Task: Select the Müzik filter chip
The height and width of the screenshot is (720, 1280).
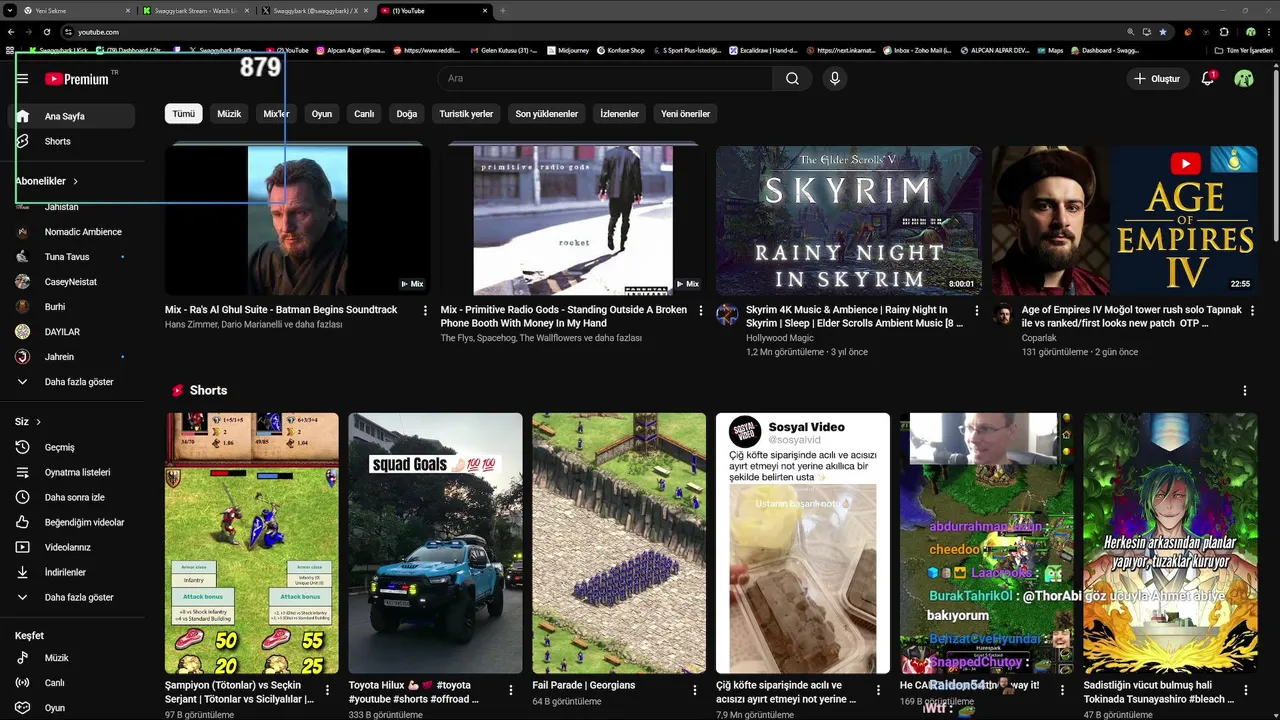Action: point(229,114)
